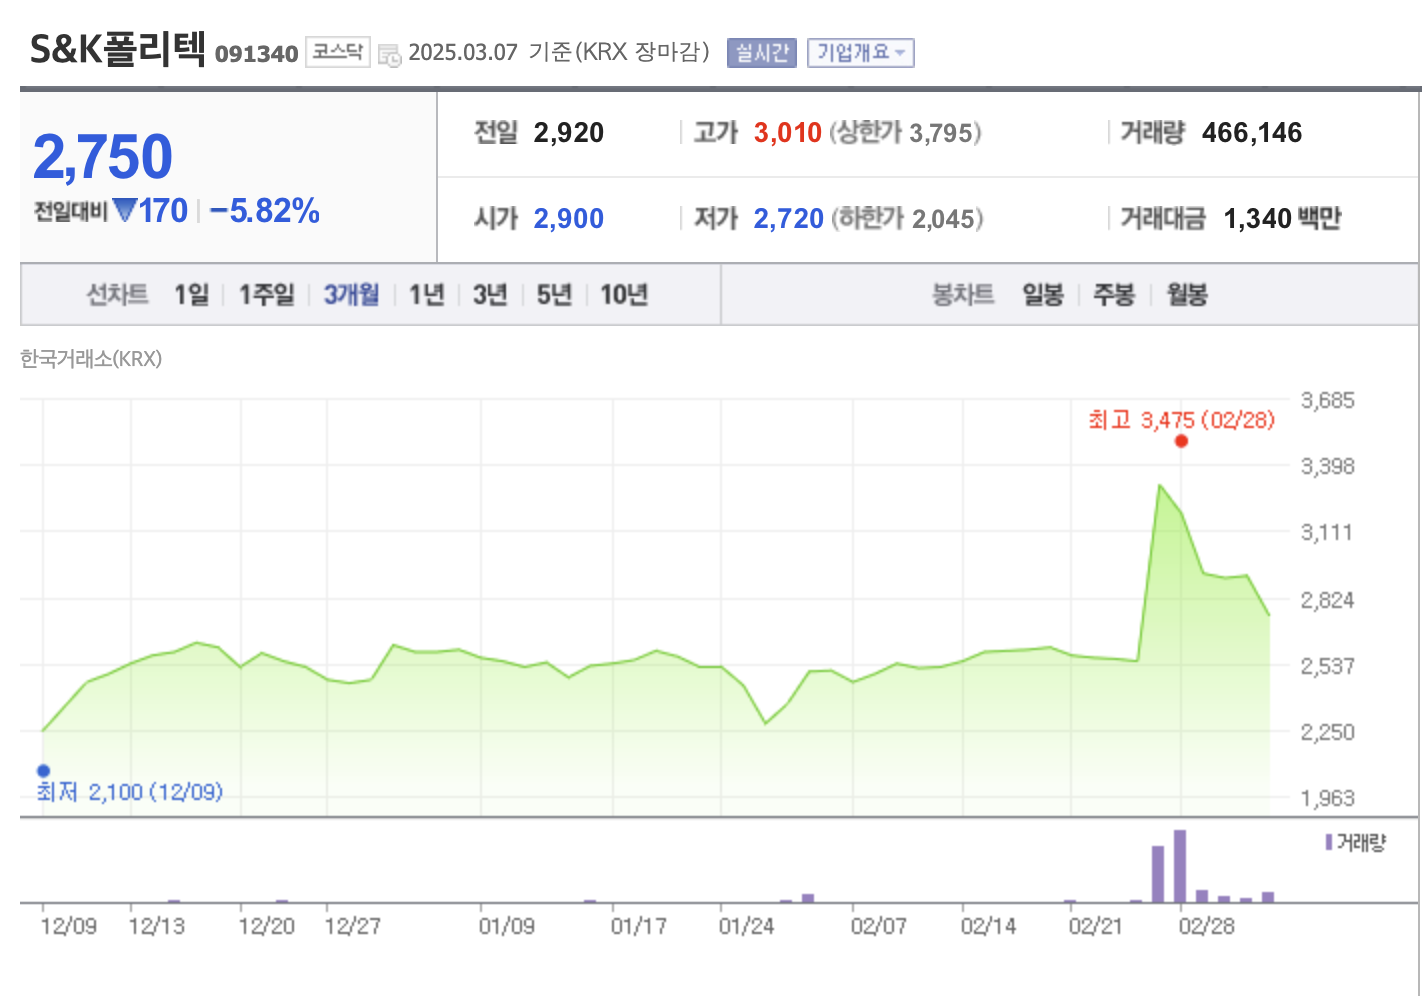Viewport: 1422px width, 996px height.
Task: Click the change rate −5.82%
Action: click(265, 211)
